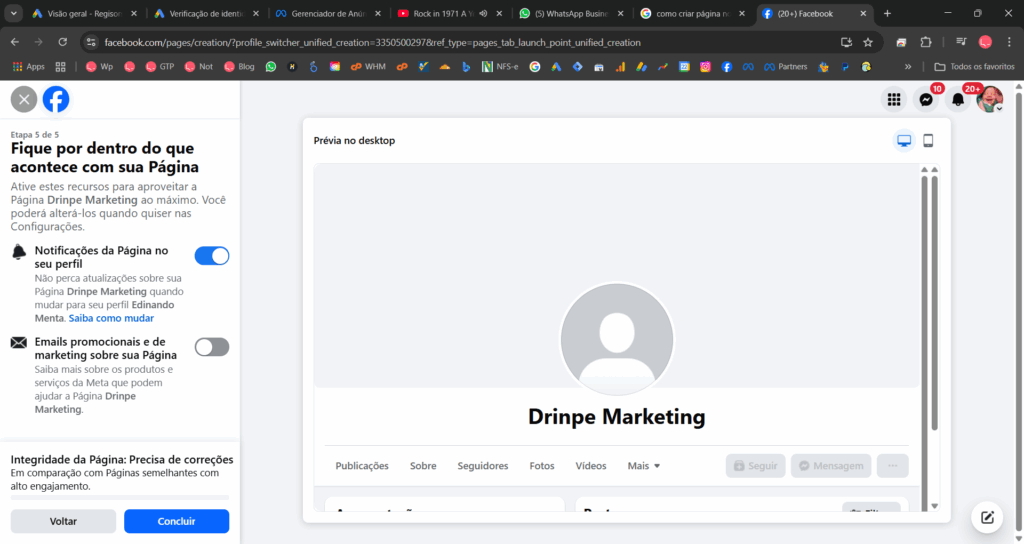Screen dimensions: 1024x544
Task: Select Seguidores tab in preview
Action: 483,466
